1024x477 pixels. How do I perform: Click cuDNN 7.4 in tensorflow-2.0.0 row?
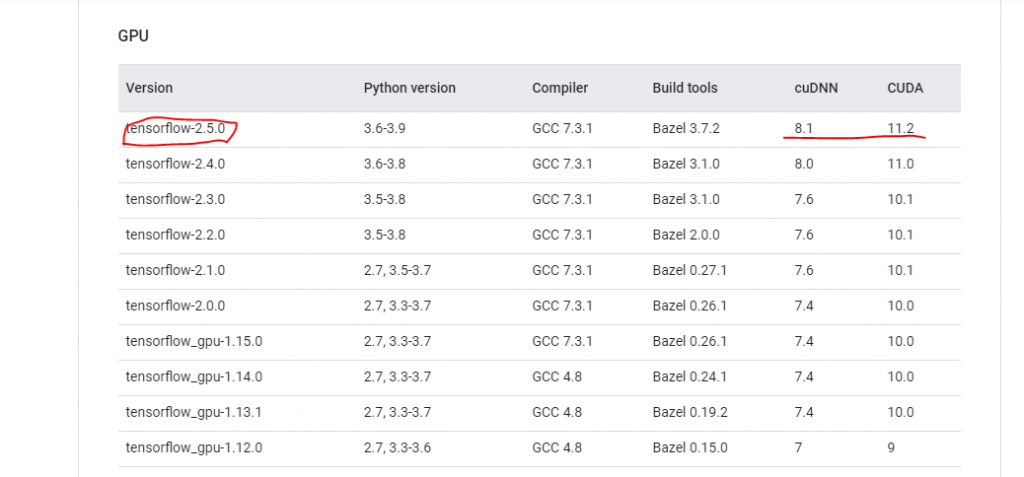click(804, 305)
